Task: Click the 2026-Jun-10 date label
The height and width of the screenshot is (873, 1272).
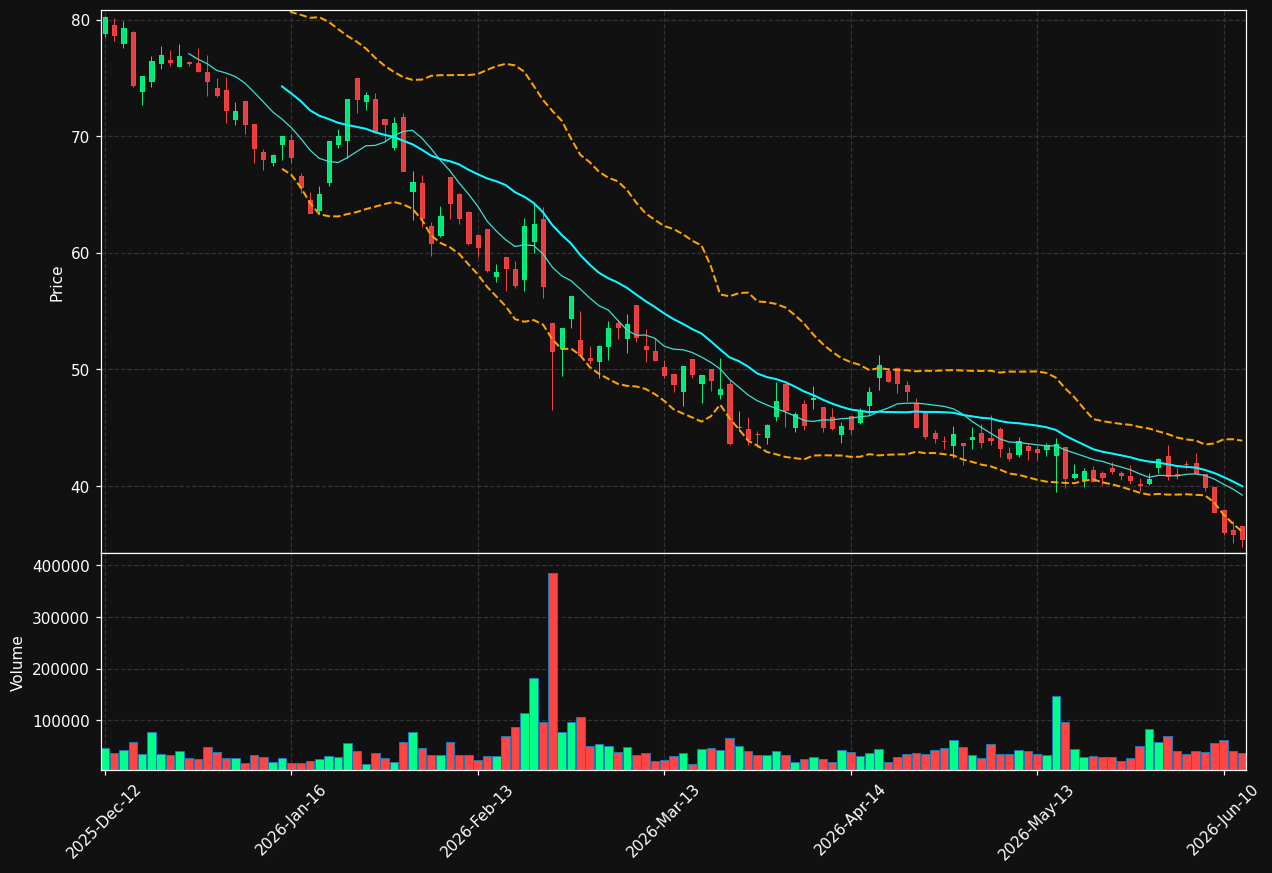Action: click(1223, 821)
